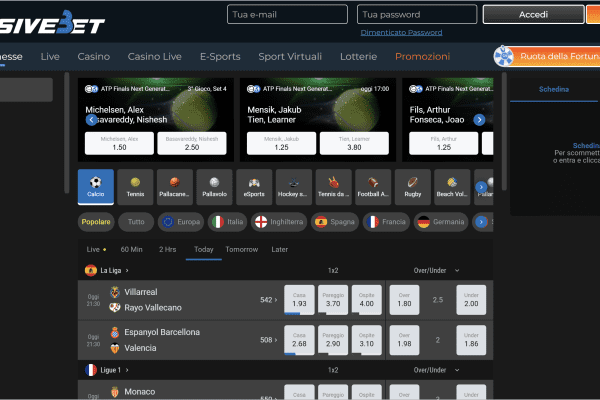600x400 pixels.
Task: Click the La Liga Spain flag icon
Action: [91, 271]
